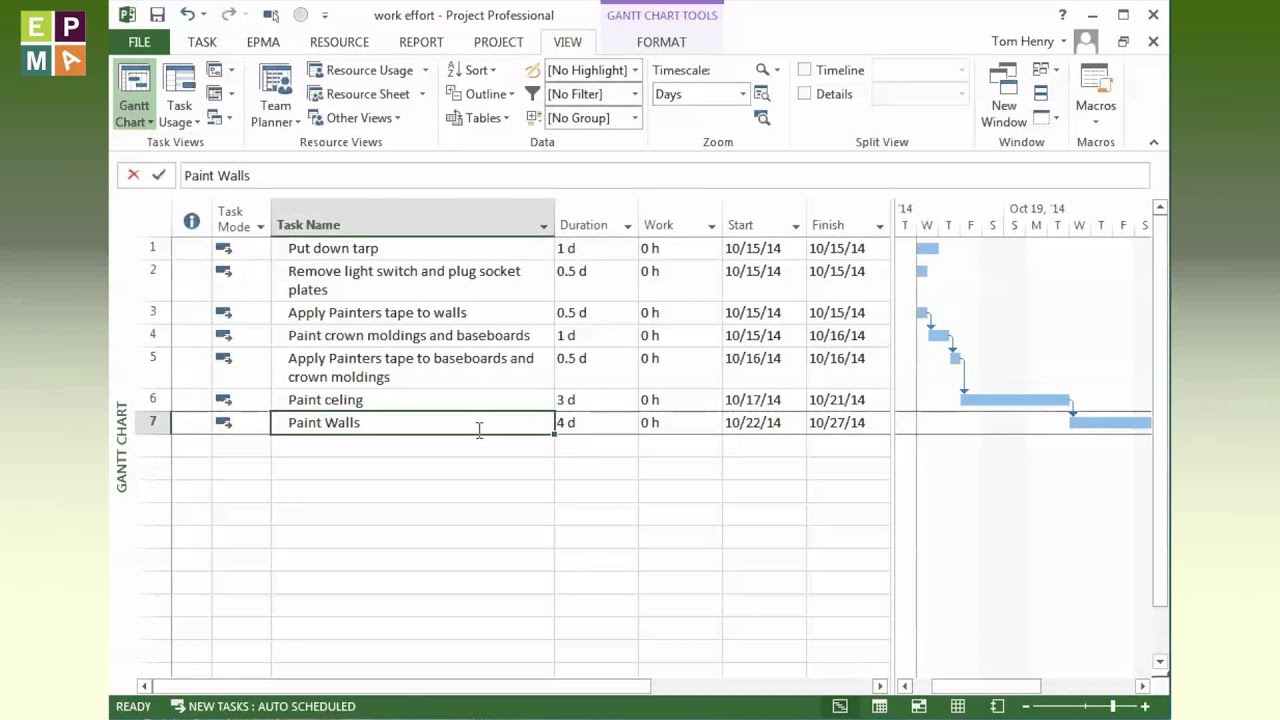Open the Task Usage view

(180, 96)
